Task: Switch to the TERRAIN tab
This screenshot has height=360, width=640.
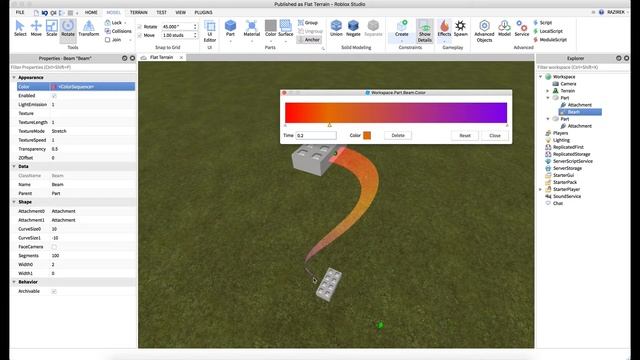Action: tap(139, 13)
